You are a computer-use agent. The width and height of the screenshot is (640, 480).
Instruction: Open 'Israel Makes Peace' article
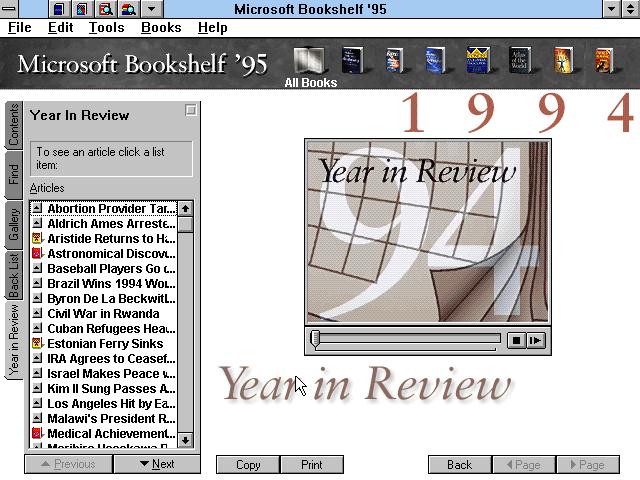click(x=111, y=373)
